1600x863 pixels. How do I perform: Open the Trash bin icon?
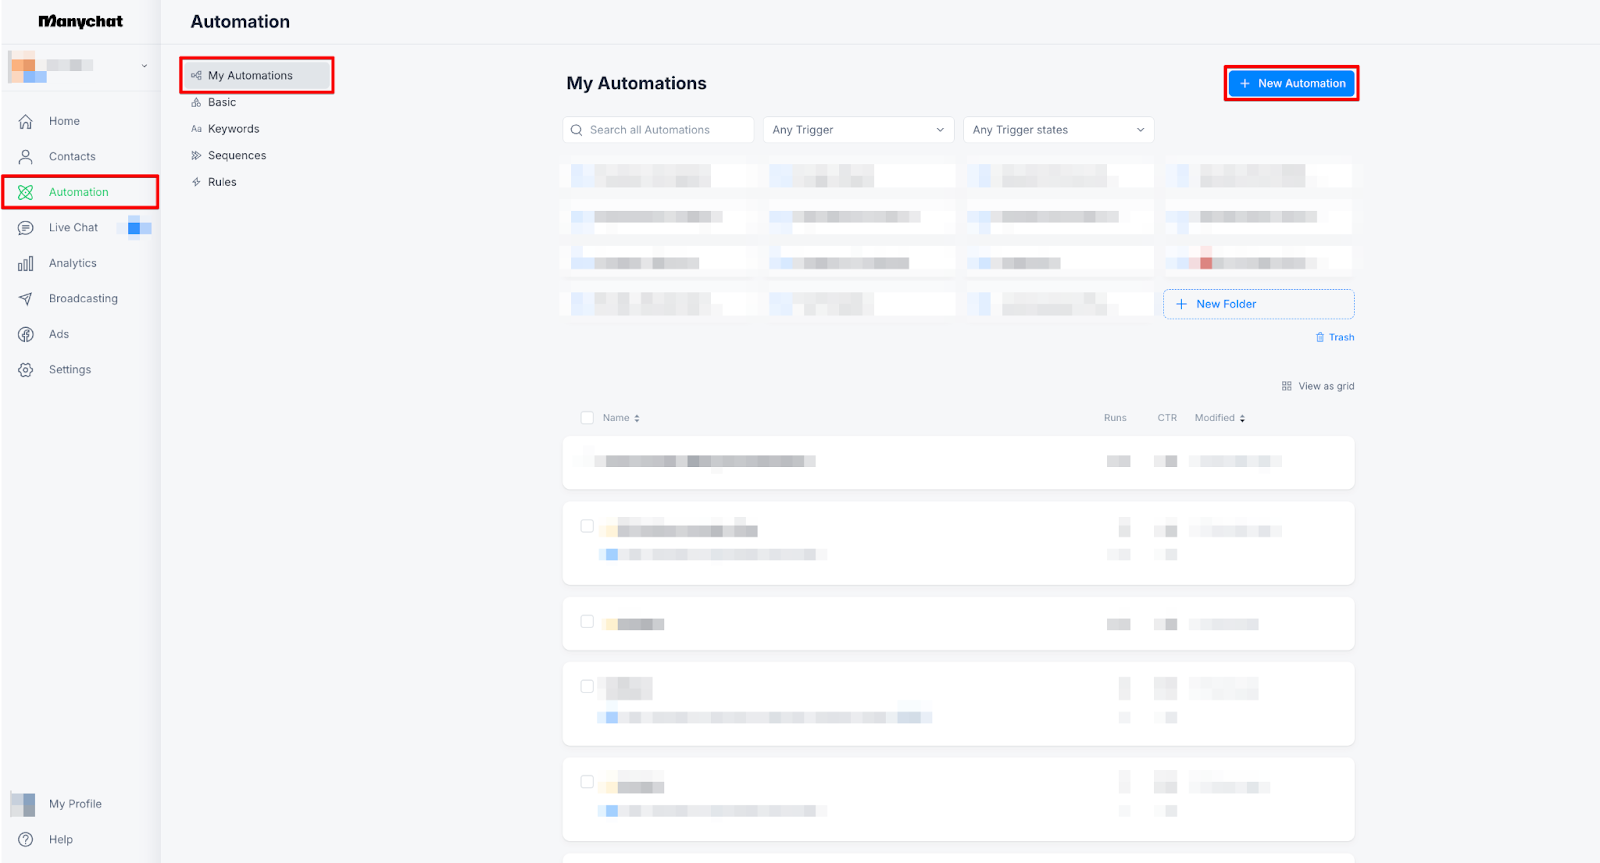[x=1320, y=337]
